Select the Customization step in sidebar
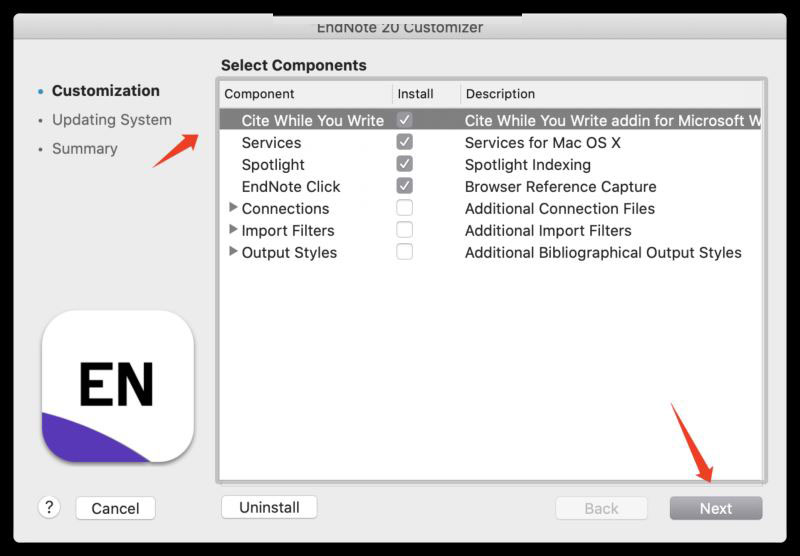This screenshot has height=556, width=800. pos(106,91)
